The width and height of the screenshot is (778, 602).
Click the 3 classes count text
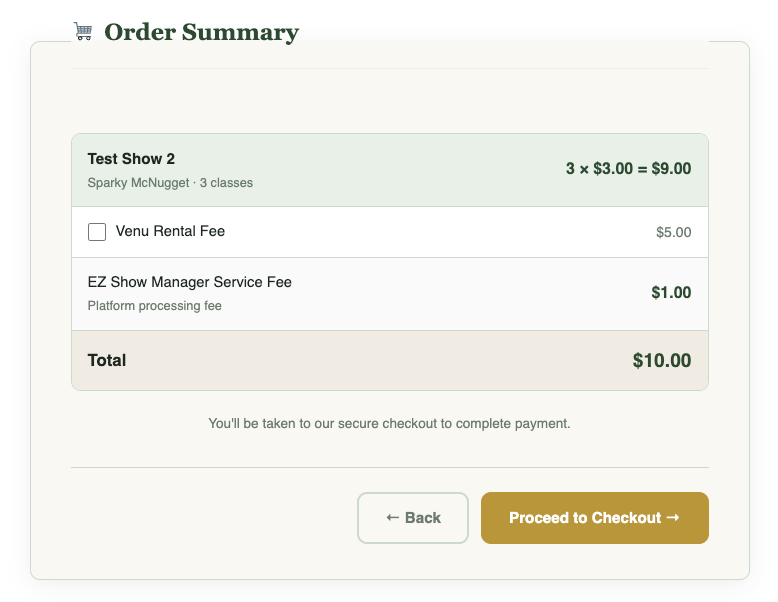point(226,183)
